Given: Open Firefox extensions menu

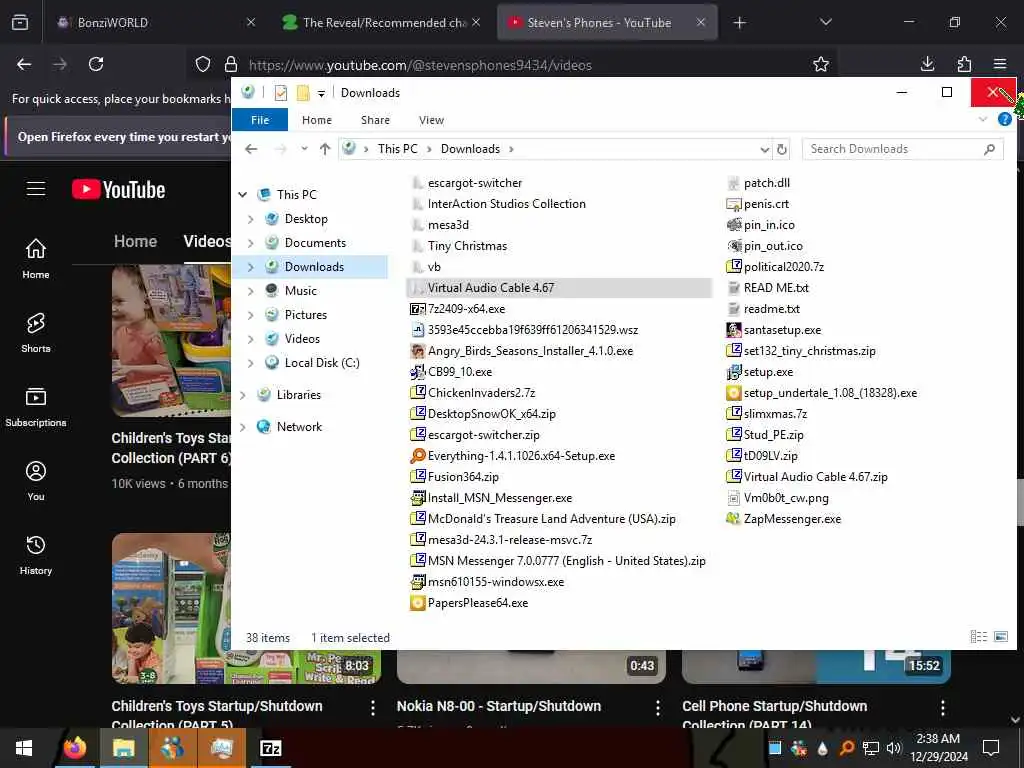Looking at the screenshot, I should click(964, 64).
